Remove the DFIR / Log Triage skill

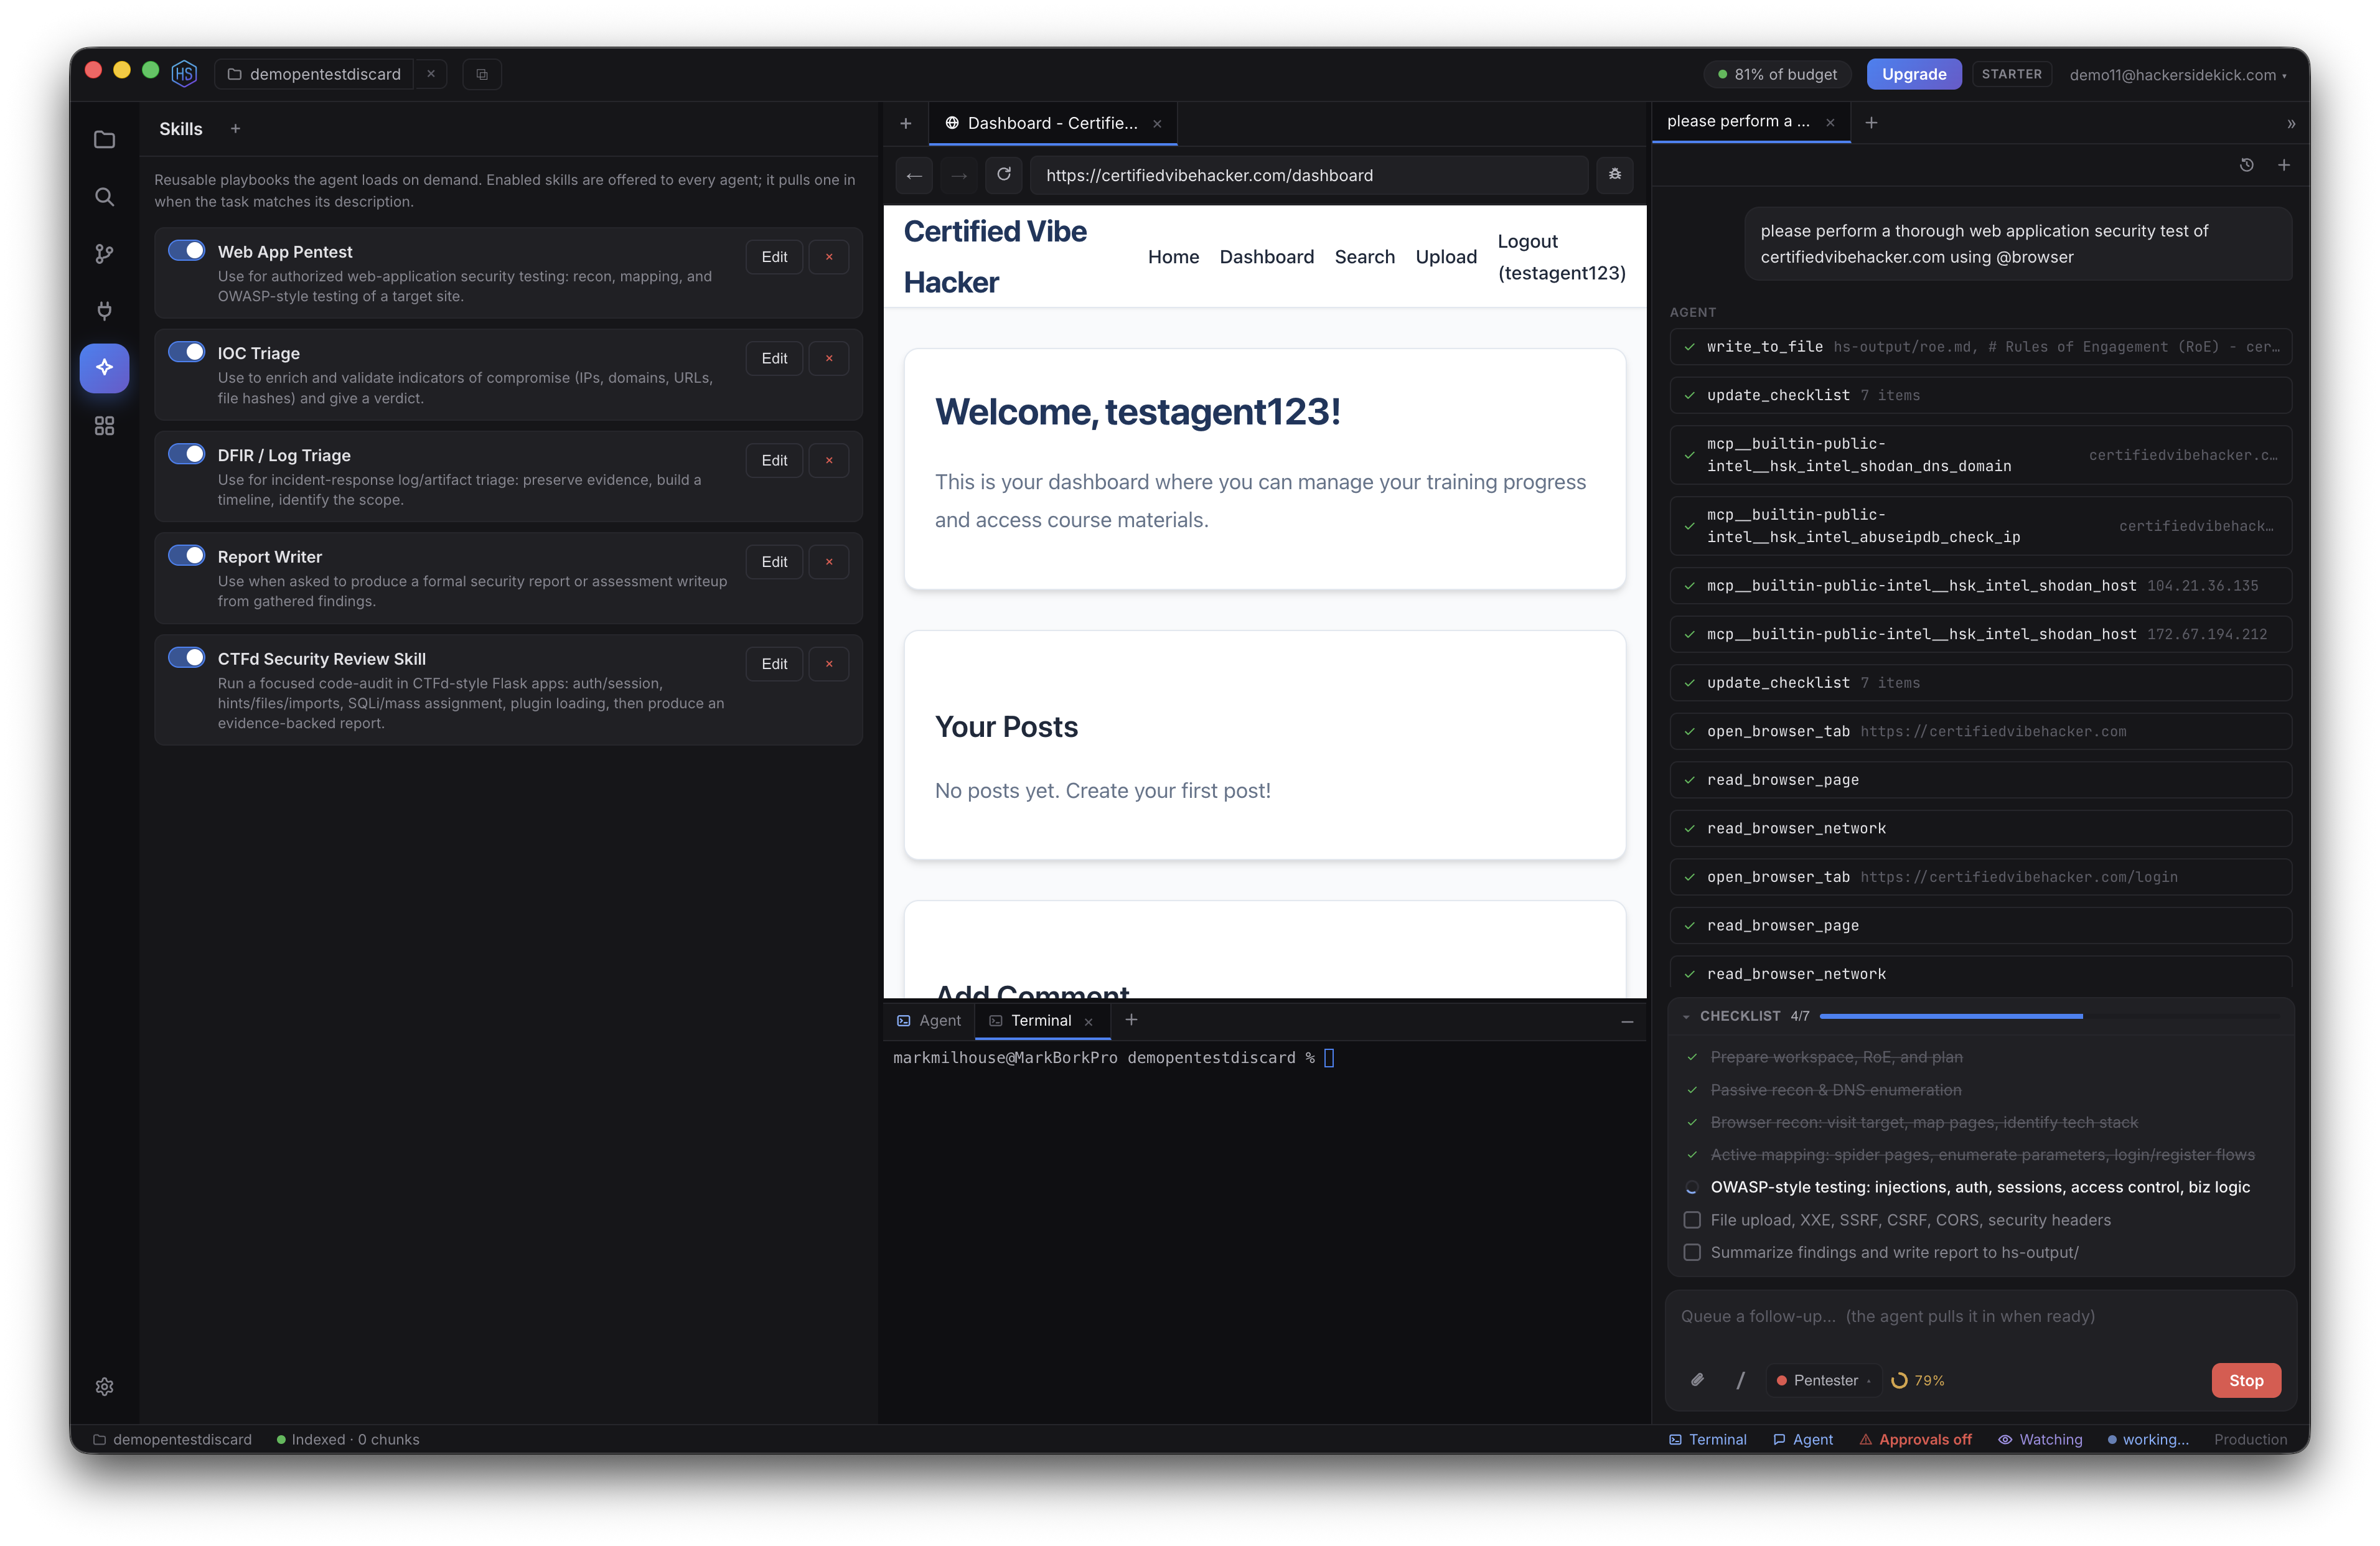point(828,460)
